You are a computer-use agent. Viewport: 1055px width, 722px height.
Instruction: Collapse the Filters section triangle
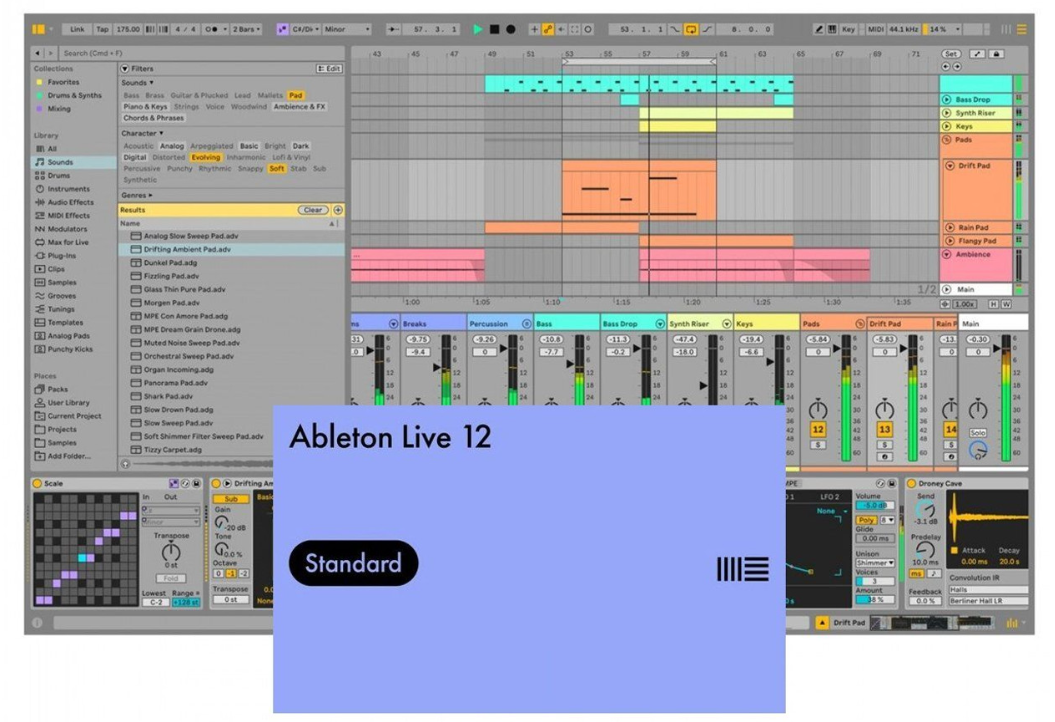[124, 69]
